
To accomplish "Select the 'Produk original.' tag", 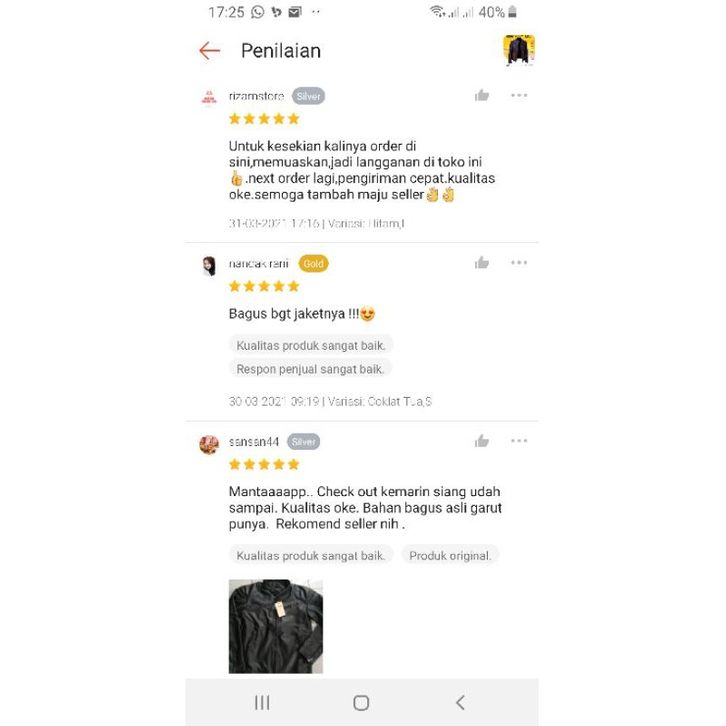I will pos(450,555).
